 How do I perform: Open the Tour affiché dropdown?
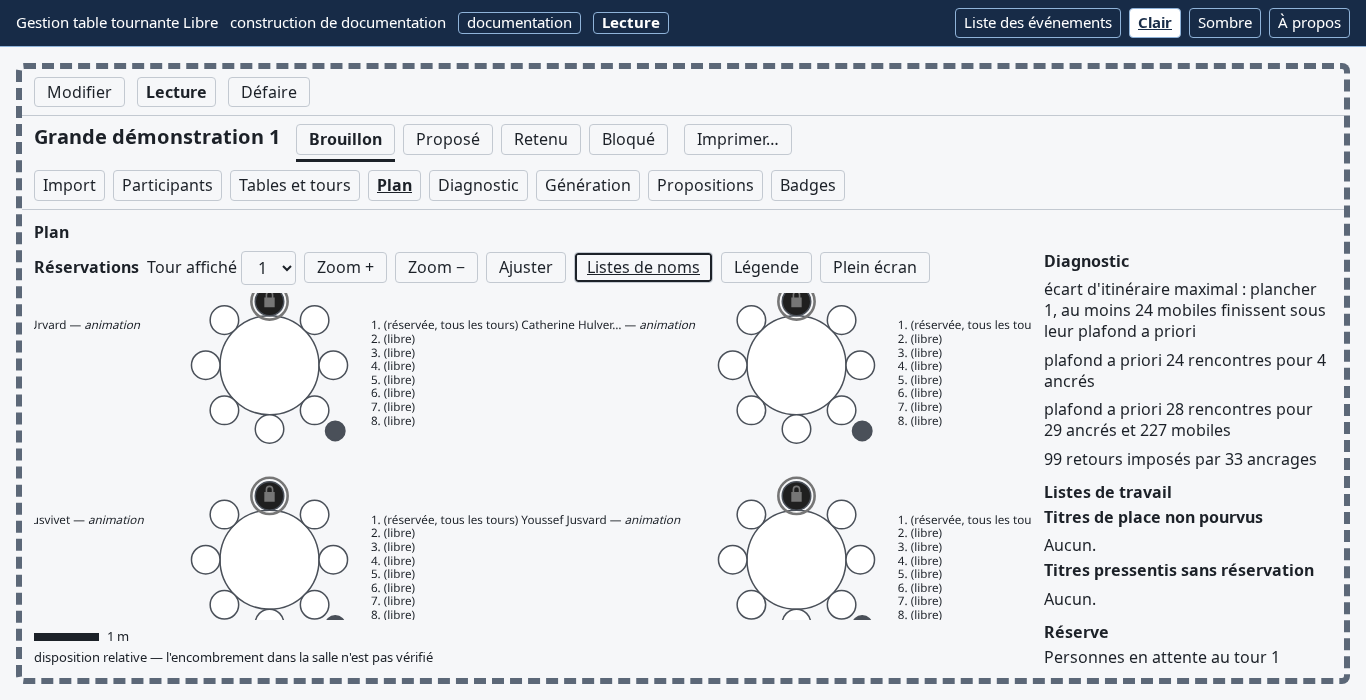268,268
